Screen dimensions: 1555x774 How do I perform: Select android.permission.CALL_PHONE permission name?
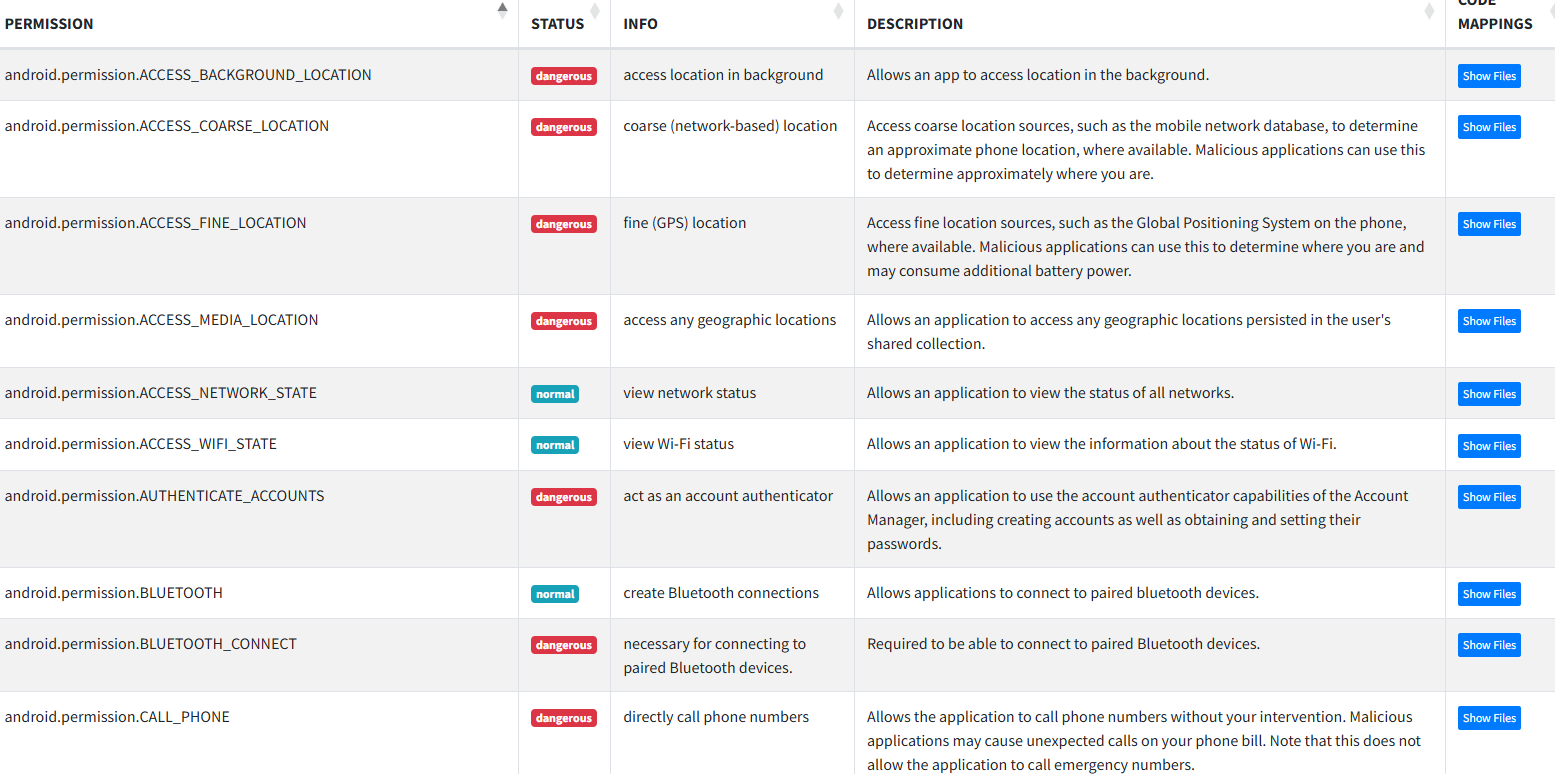click(x=117, y=717)
